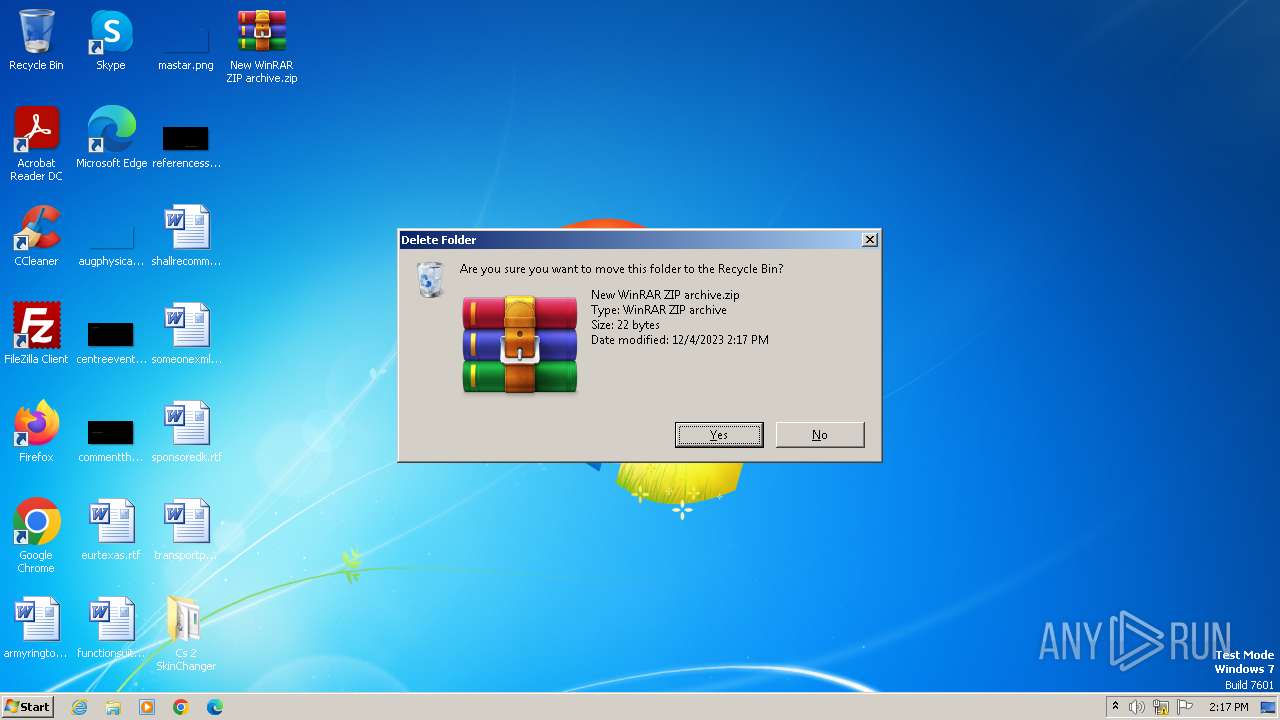Click the Size: 22 bytes text

(x=625, y=325)
